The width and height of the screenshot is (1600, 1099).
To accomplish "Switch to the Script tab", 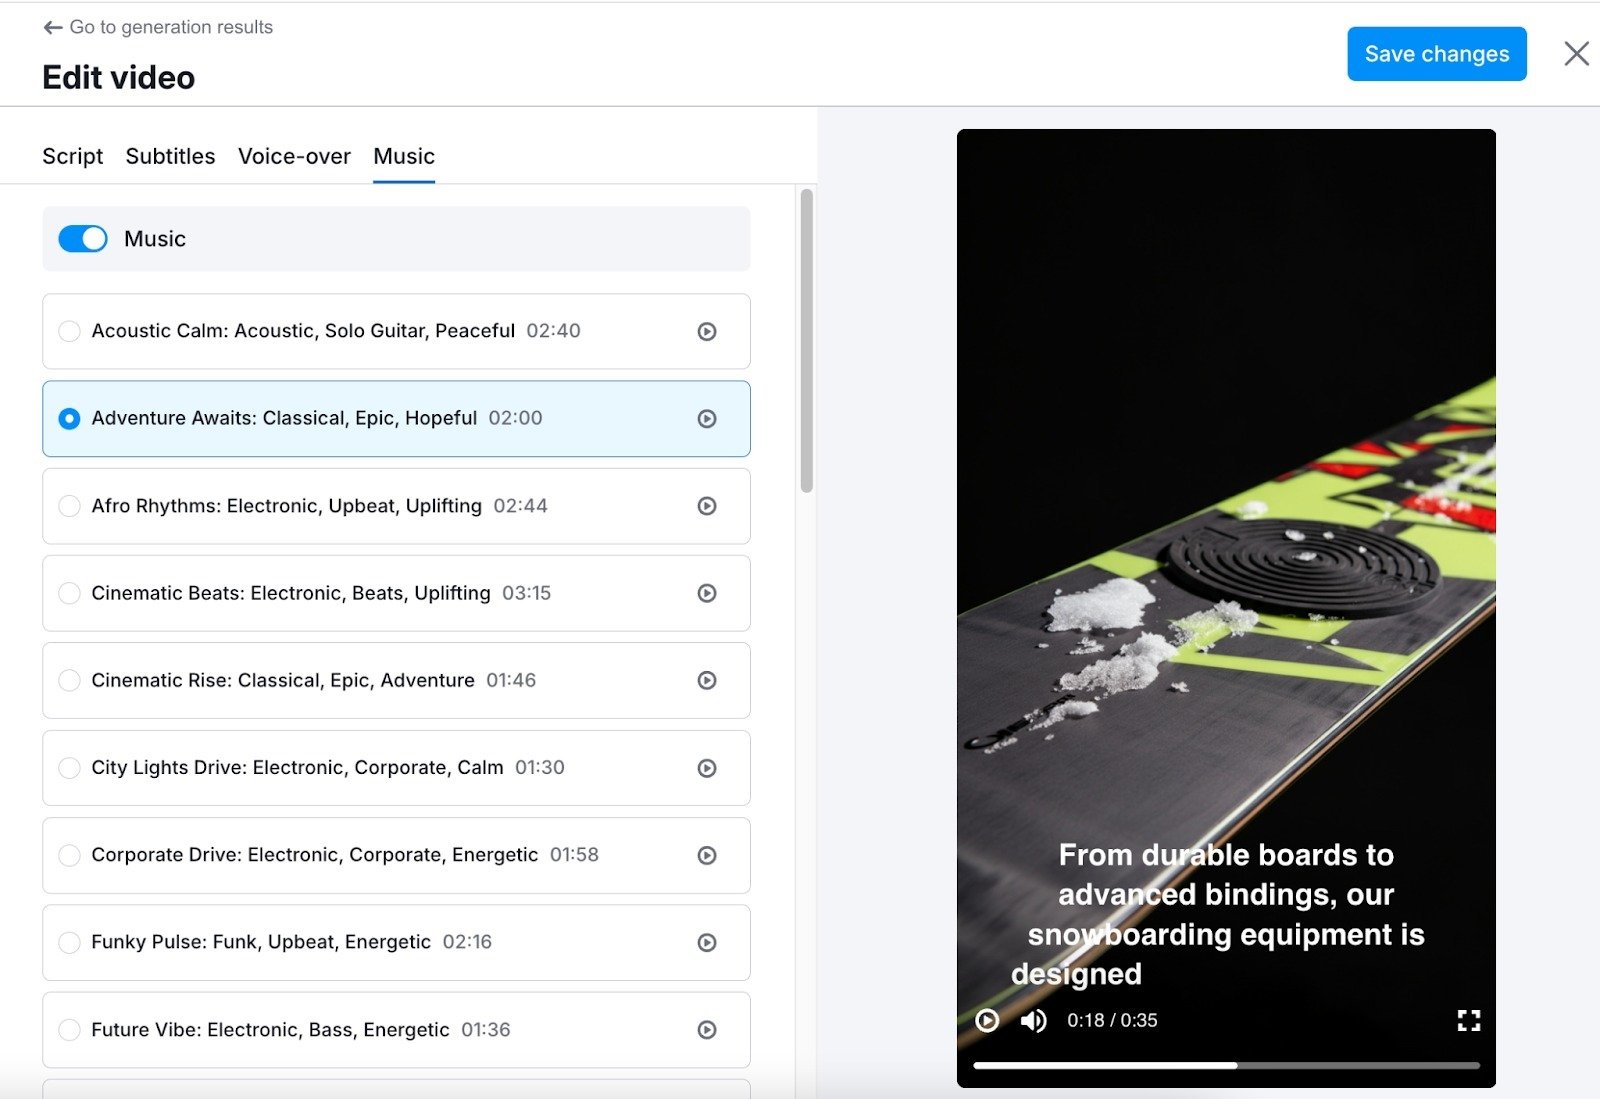I will coord(72,156).
